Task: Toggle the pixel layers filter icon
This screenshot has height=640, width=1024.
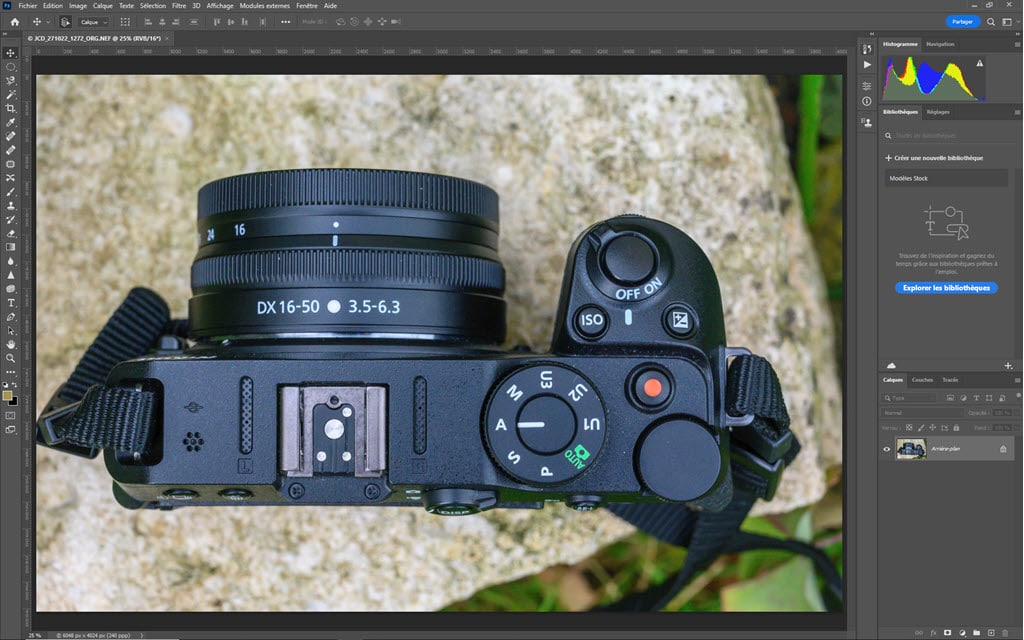Action: 951,398
